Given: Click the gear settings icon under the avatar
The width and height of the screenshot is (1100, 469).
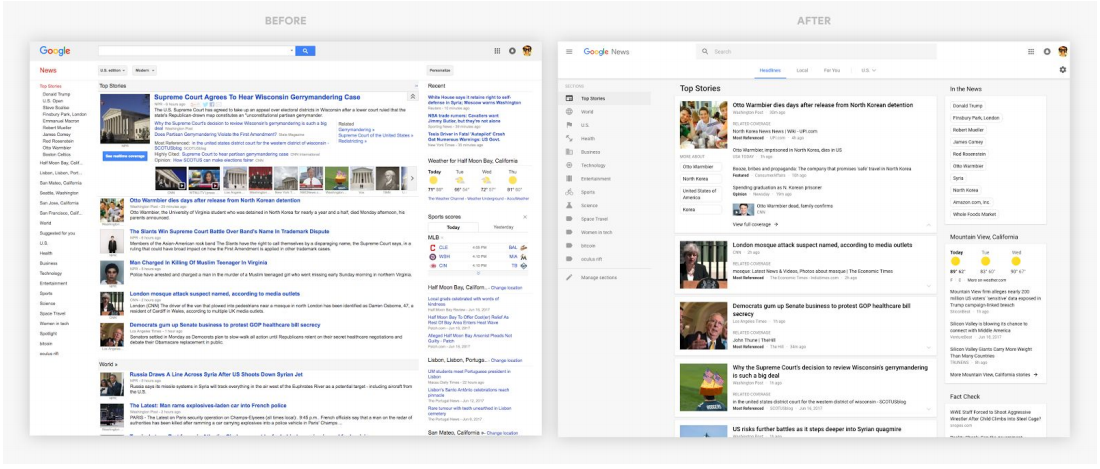Looking at the screenshot, I should pyautogui.click(x=1062, y=70).
